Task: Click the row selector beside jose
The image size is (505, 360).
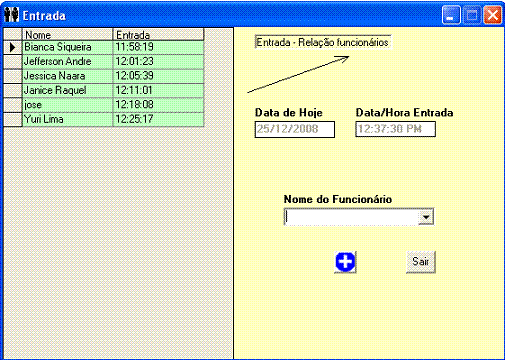Action: (13, 105)
